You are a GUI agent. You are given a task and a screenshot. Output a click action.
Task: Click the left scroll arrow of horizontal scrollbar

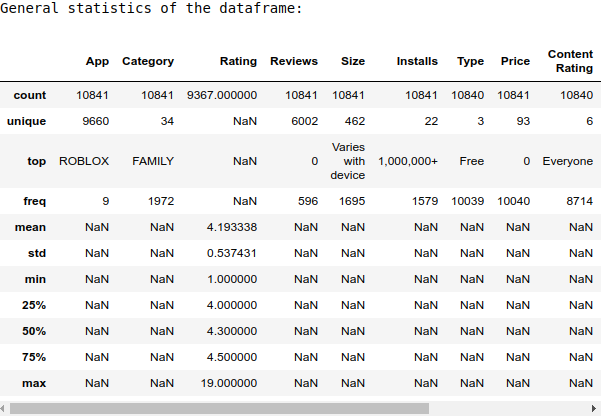[x=3, y=408]
